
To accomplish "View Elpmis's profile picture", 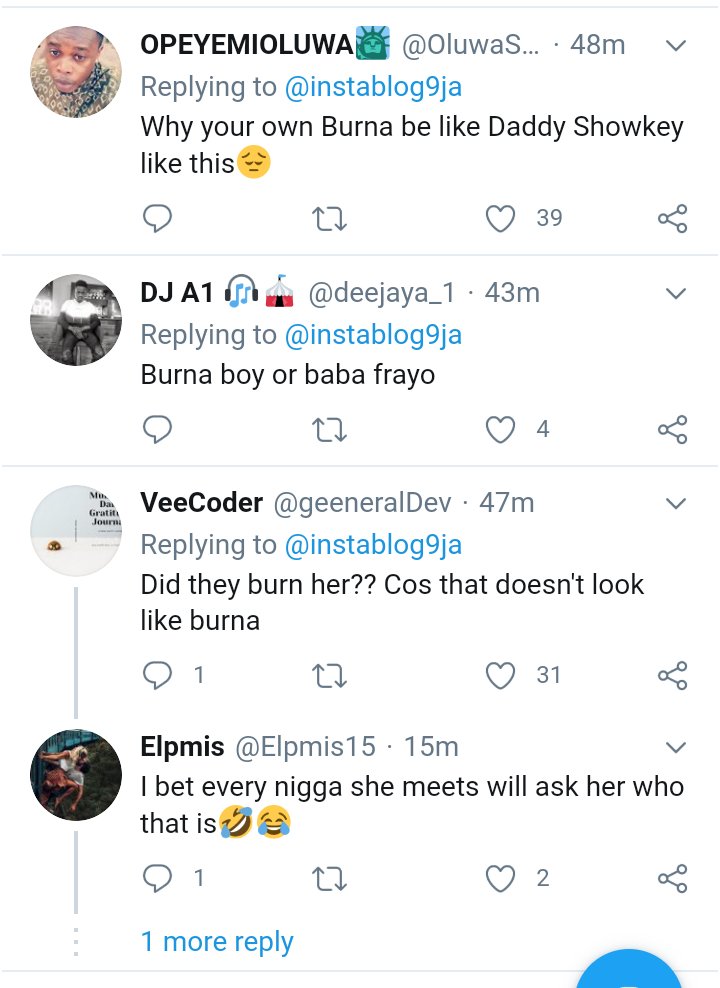I will [76, 775].
